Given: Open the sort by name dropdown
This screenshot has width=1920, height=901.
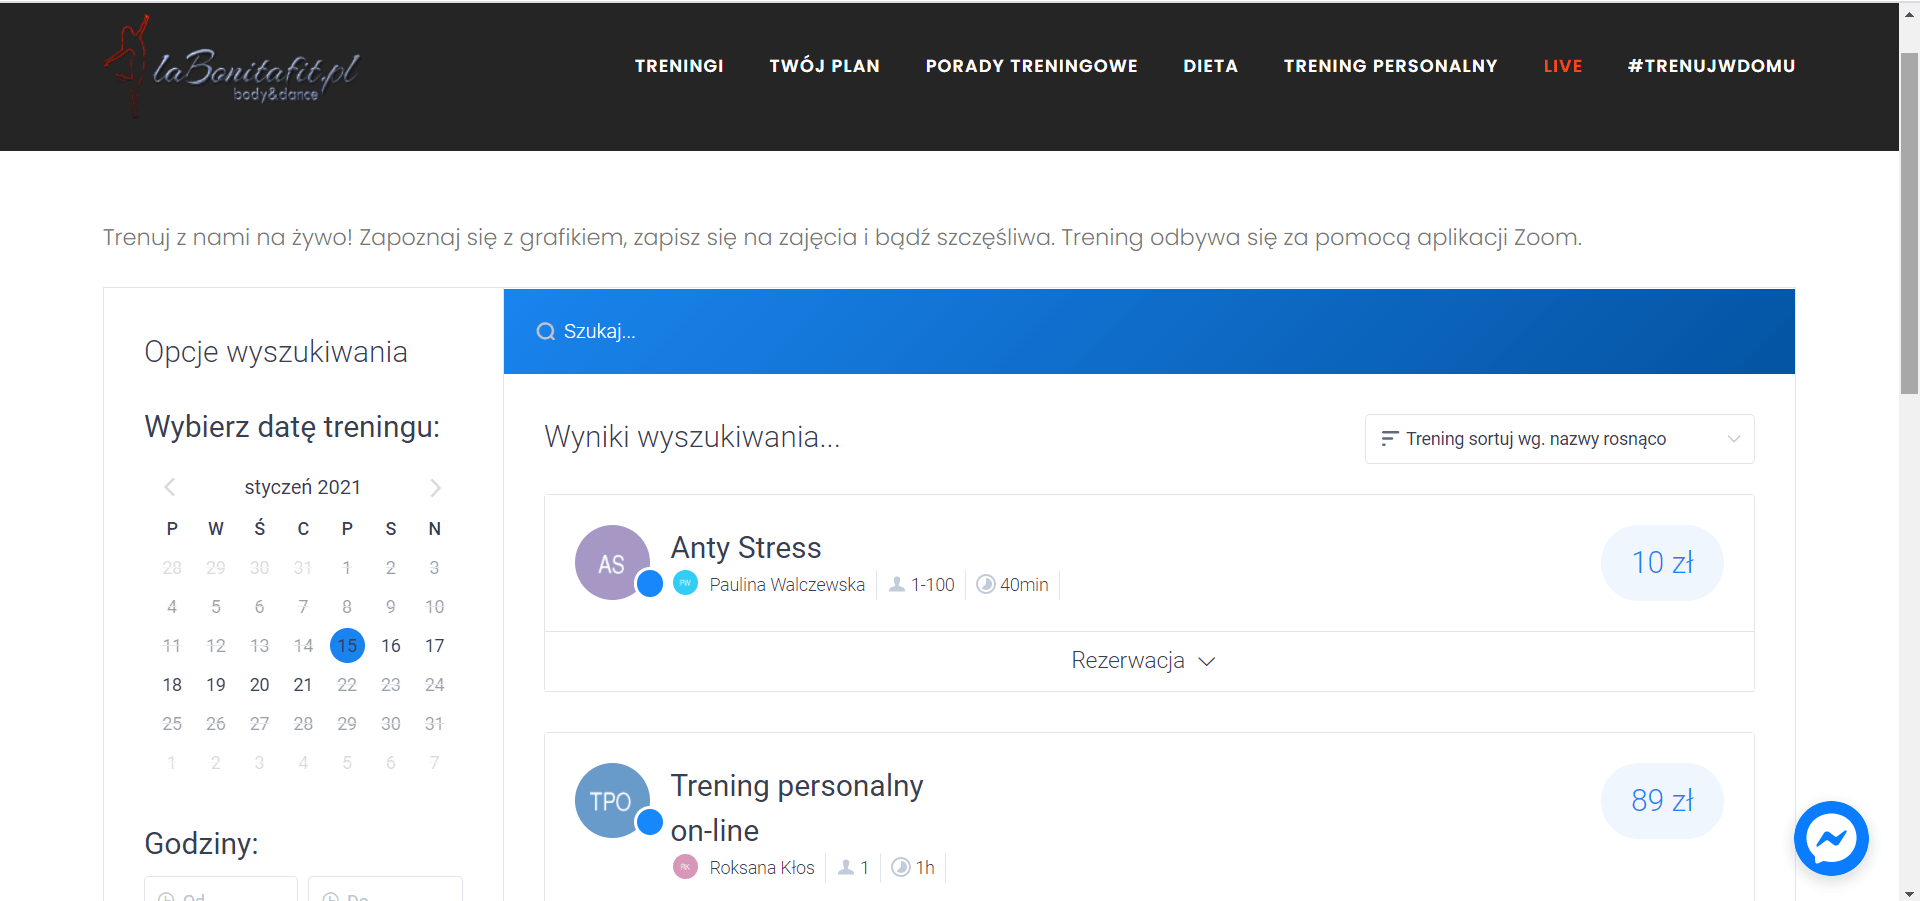Looking at the screenshot, I should [x=1558, y=439].
